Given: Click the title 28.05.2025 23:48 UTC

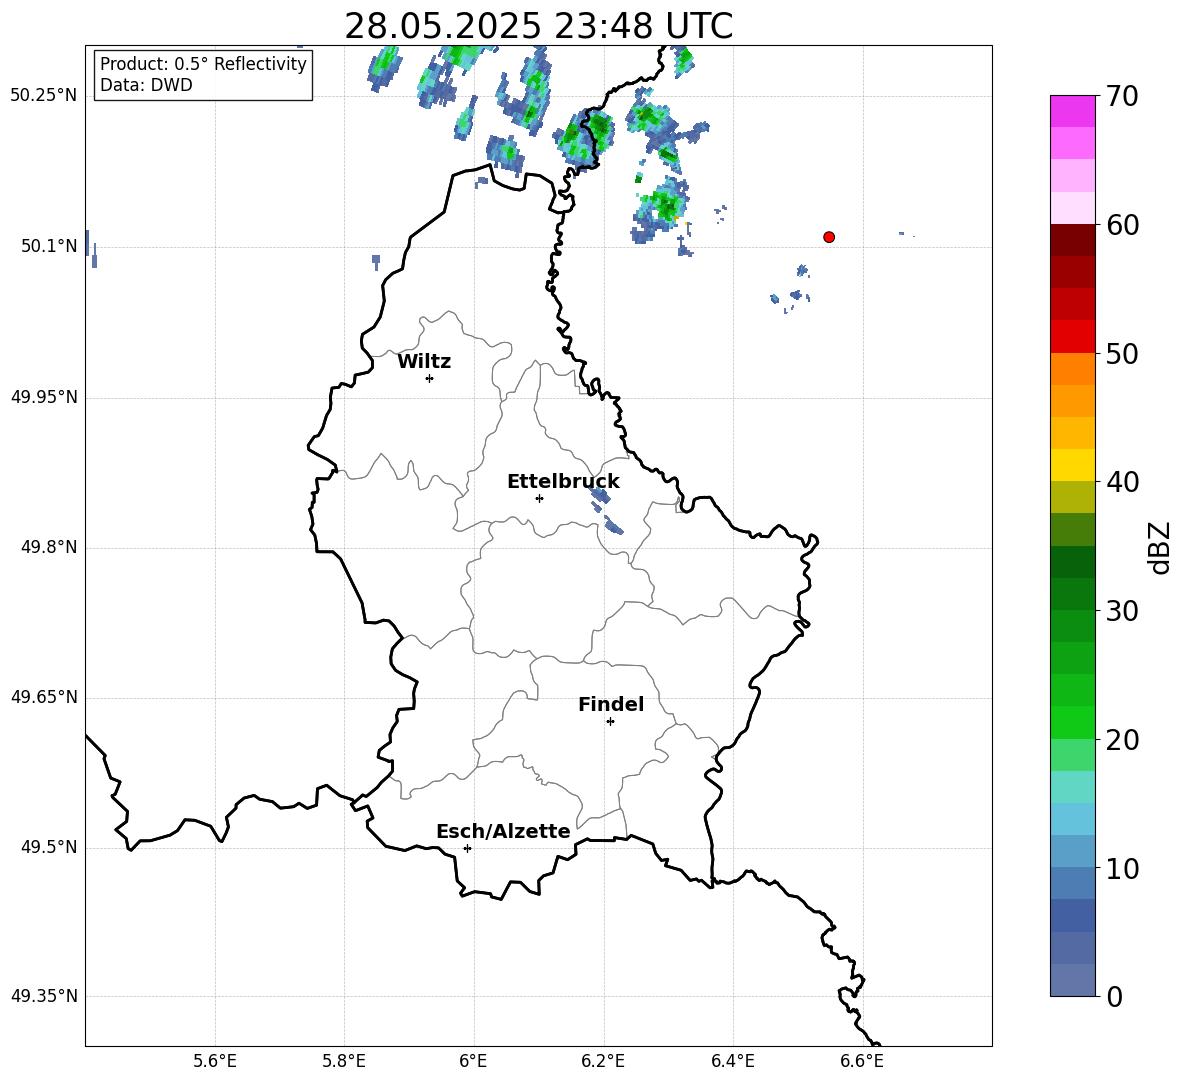Looking at the screenshot, I should [x=538, y=26].
